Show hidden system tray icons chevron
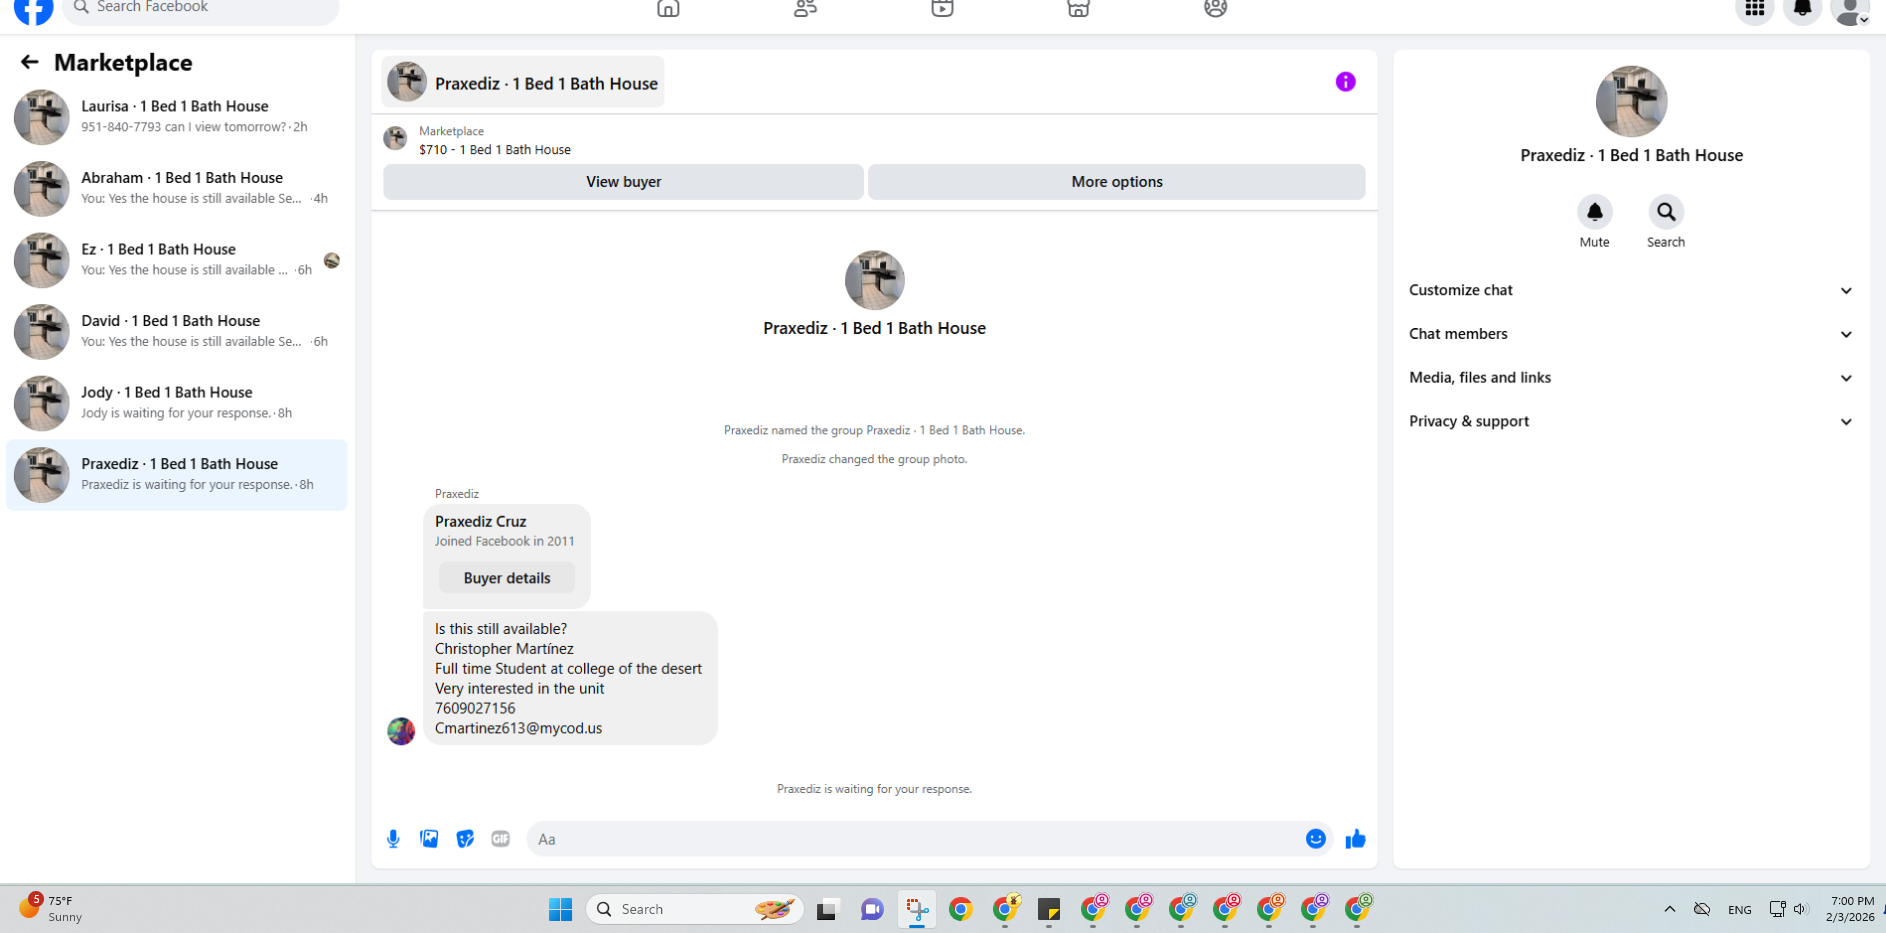This screenshot has height=933, width=1886. [x=1669, y=909]
